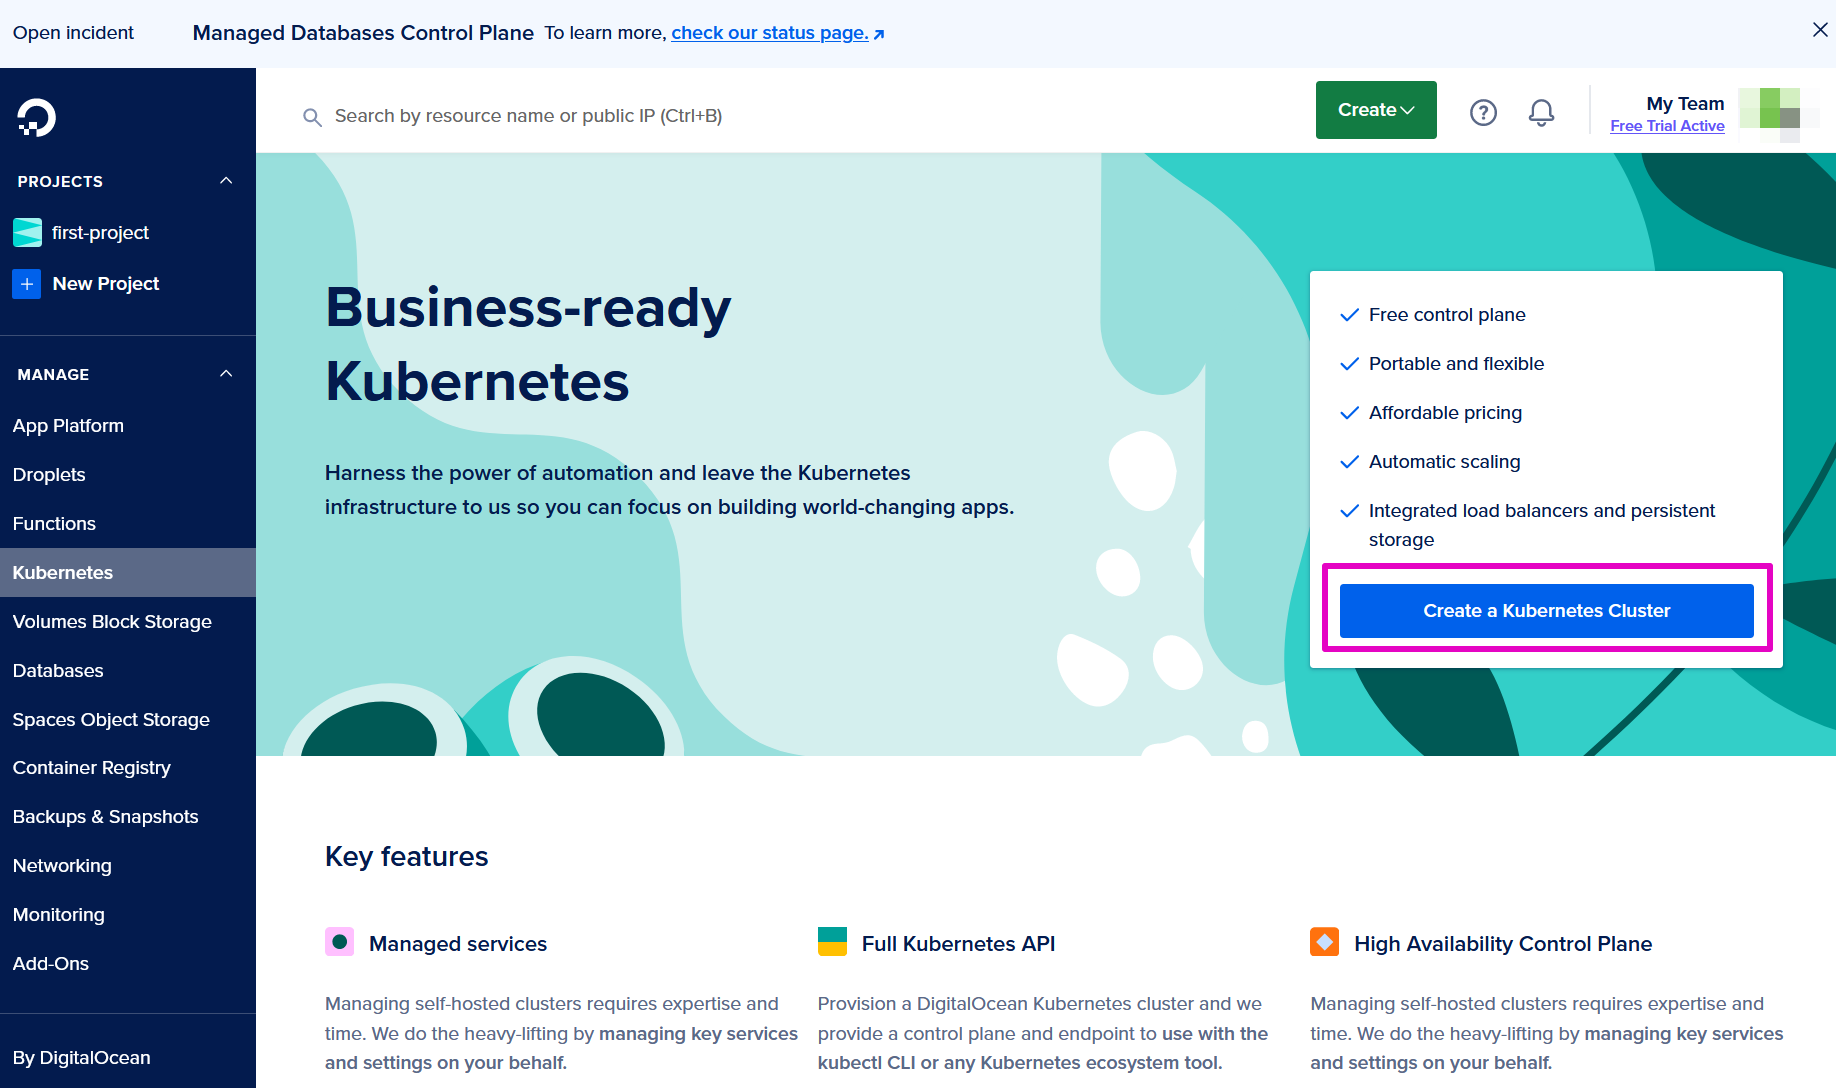
Task: Click the Managed services title
Action: coord(457,944)
